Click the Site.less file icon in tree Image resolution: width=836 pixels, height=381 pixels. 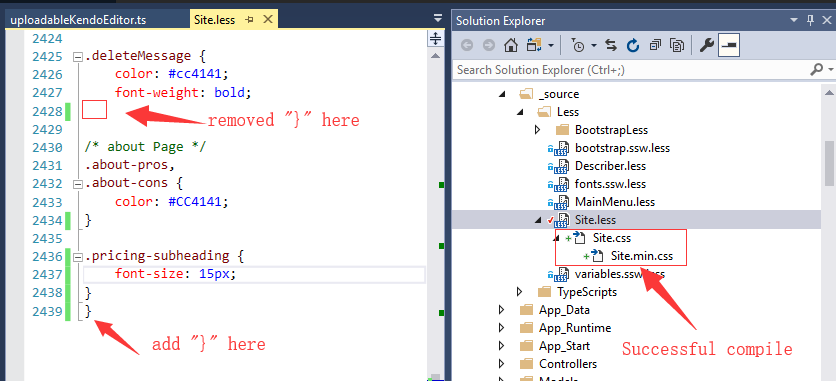tap(561, 221)
